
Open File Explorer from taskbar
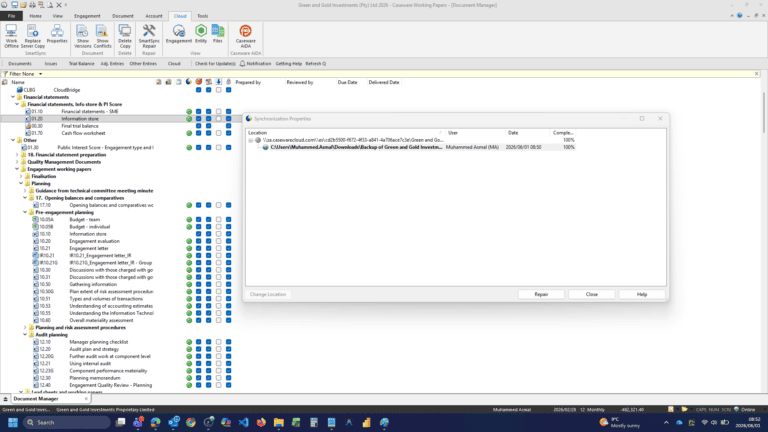pyautogui.click(x=279, y=422)
